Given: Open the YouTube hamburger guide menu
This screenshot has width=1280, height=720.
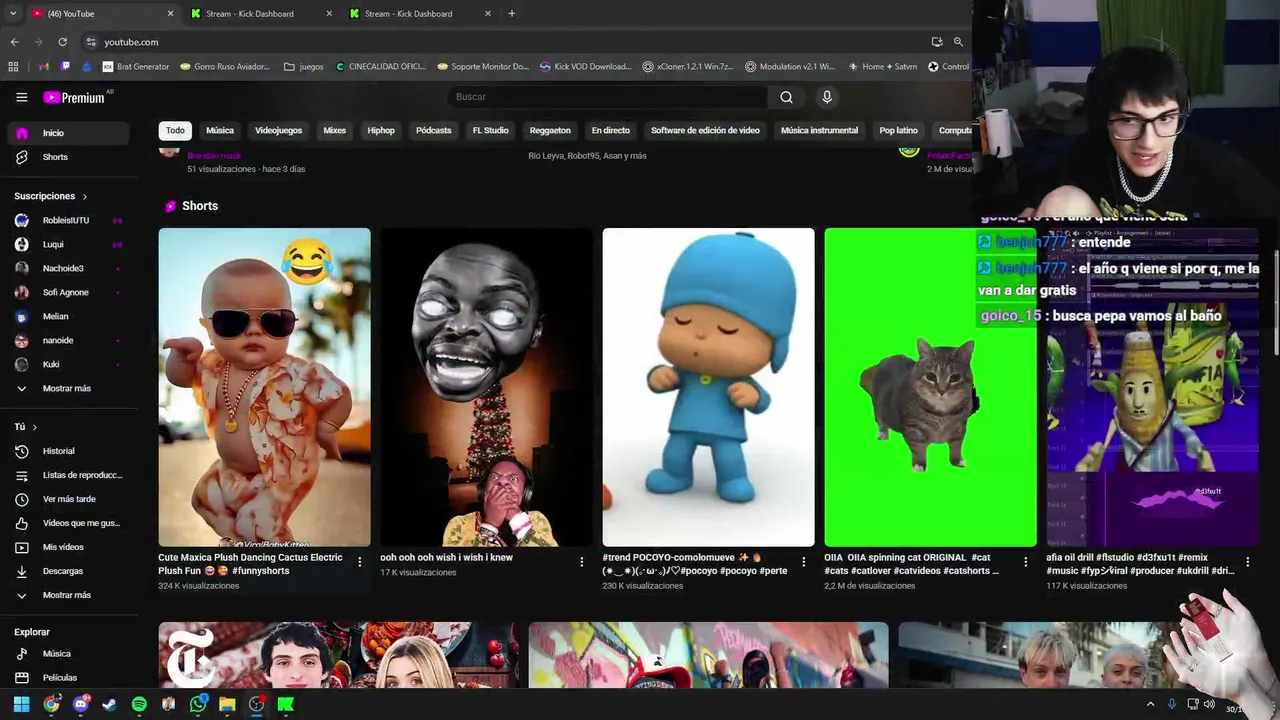Looking at the screenshot, I should [21, 97].
